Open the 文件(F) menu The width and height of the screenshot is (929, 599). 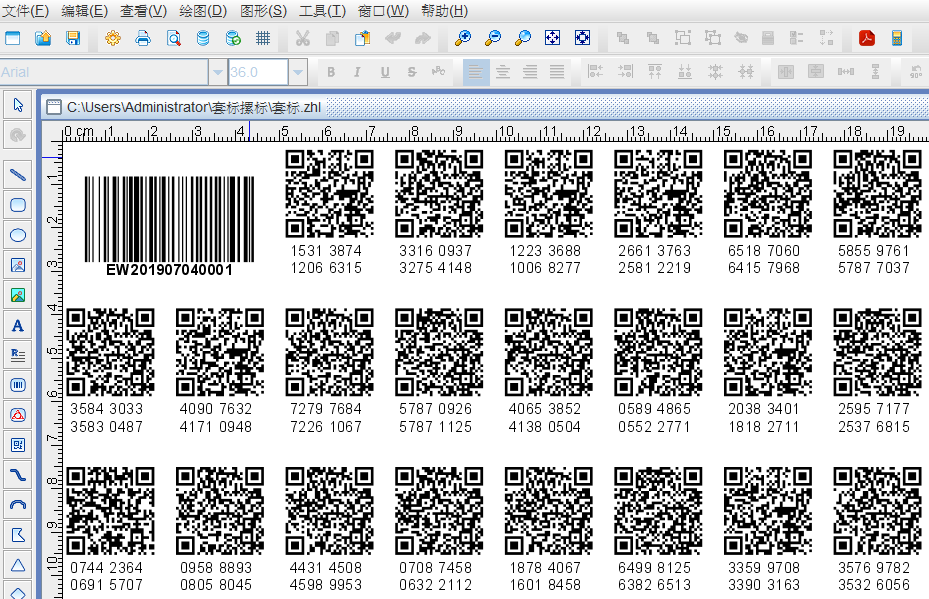point(26,11)
